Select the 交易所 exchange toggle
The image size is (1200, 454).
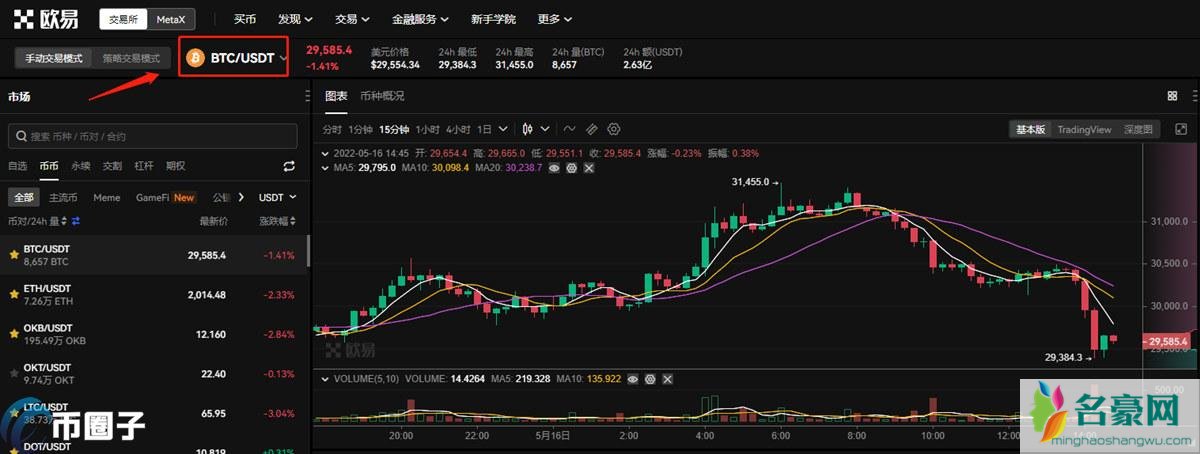pos(123,19)
